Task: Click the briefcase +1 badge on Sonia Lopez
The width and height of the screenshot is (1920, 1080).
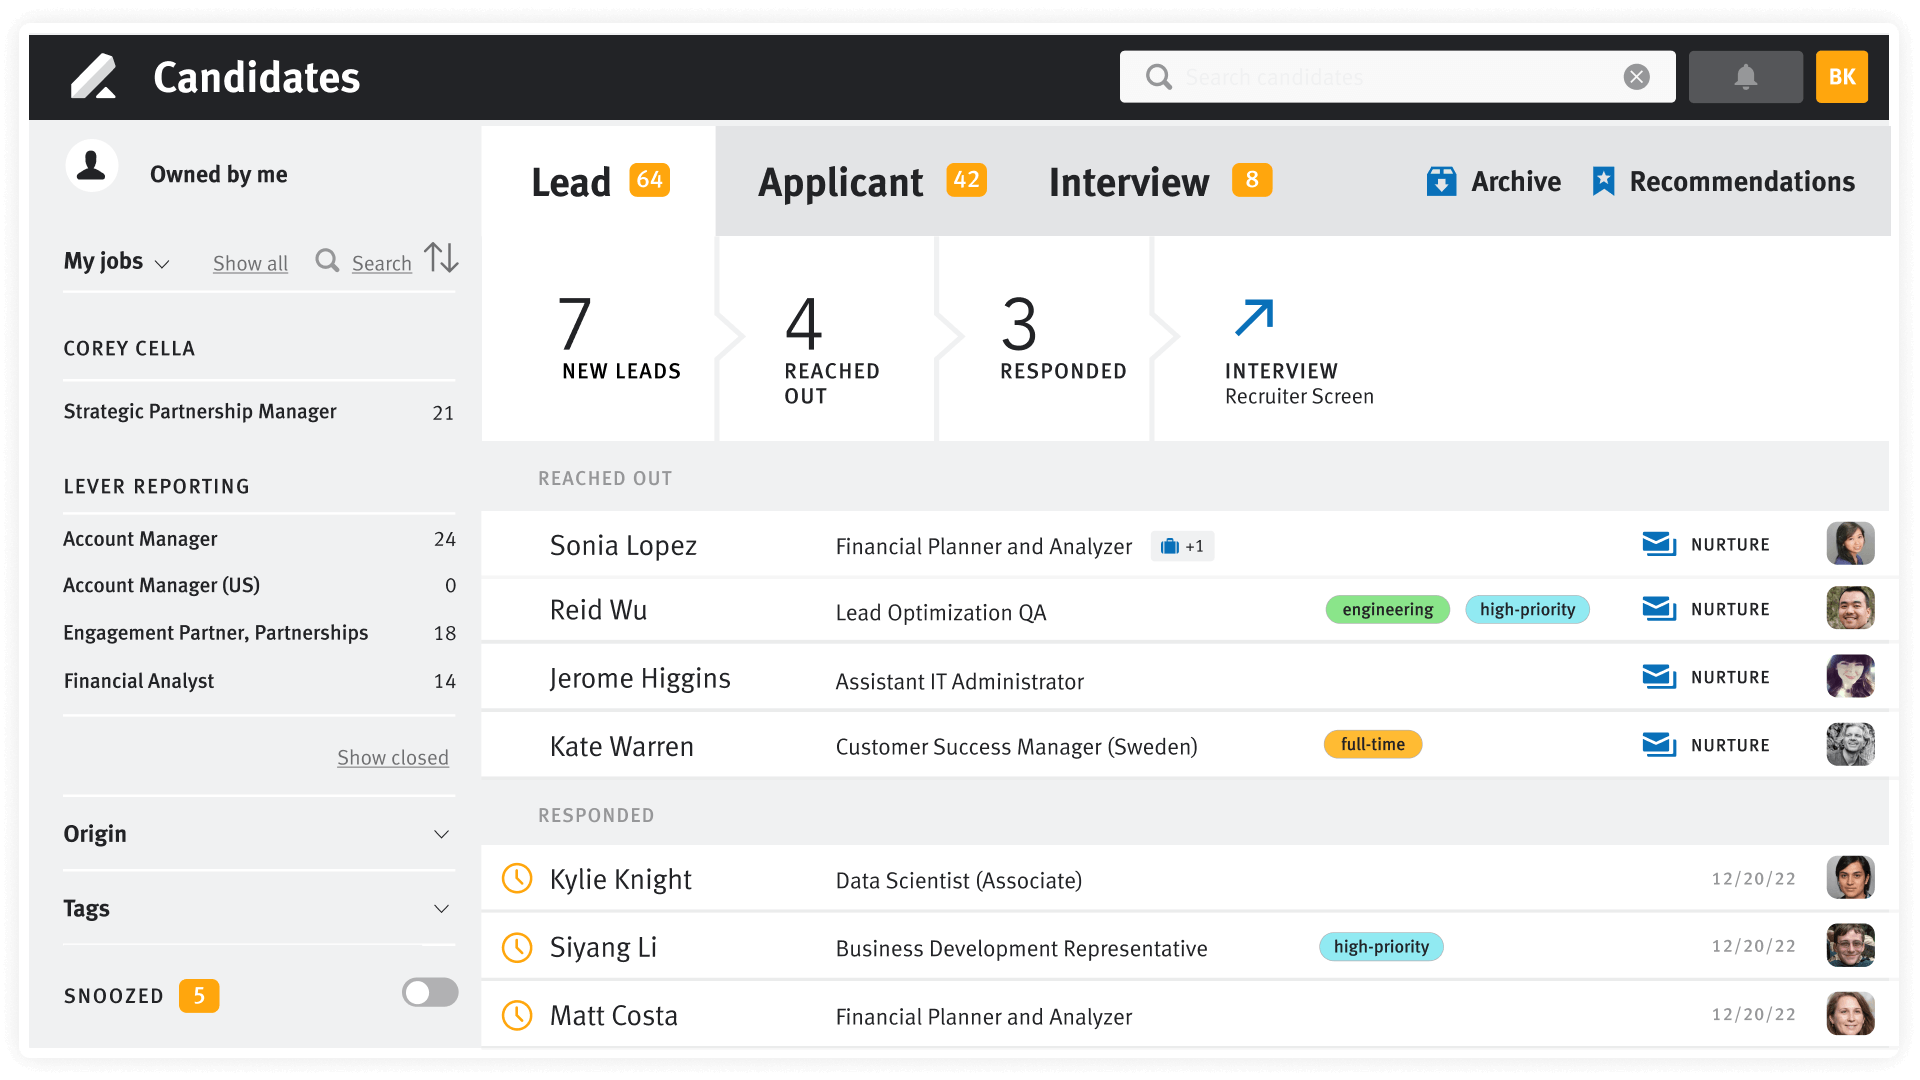Action: click(x=1182, y=546)
